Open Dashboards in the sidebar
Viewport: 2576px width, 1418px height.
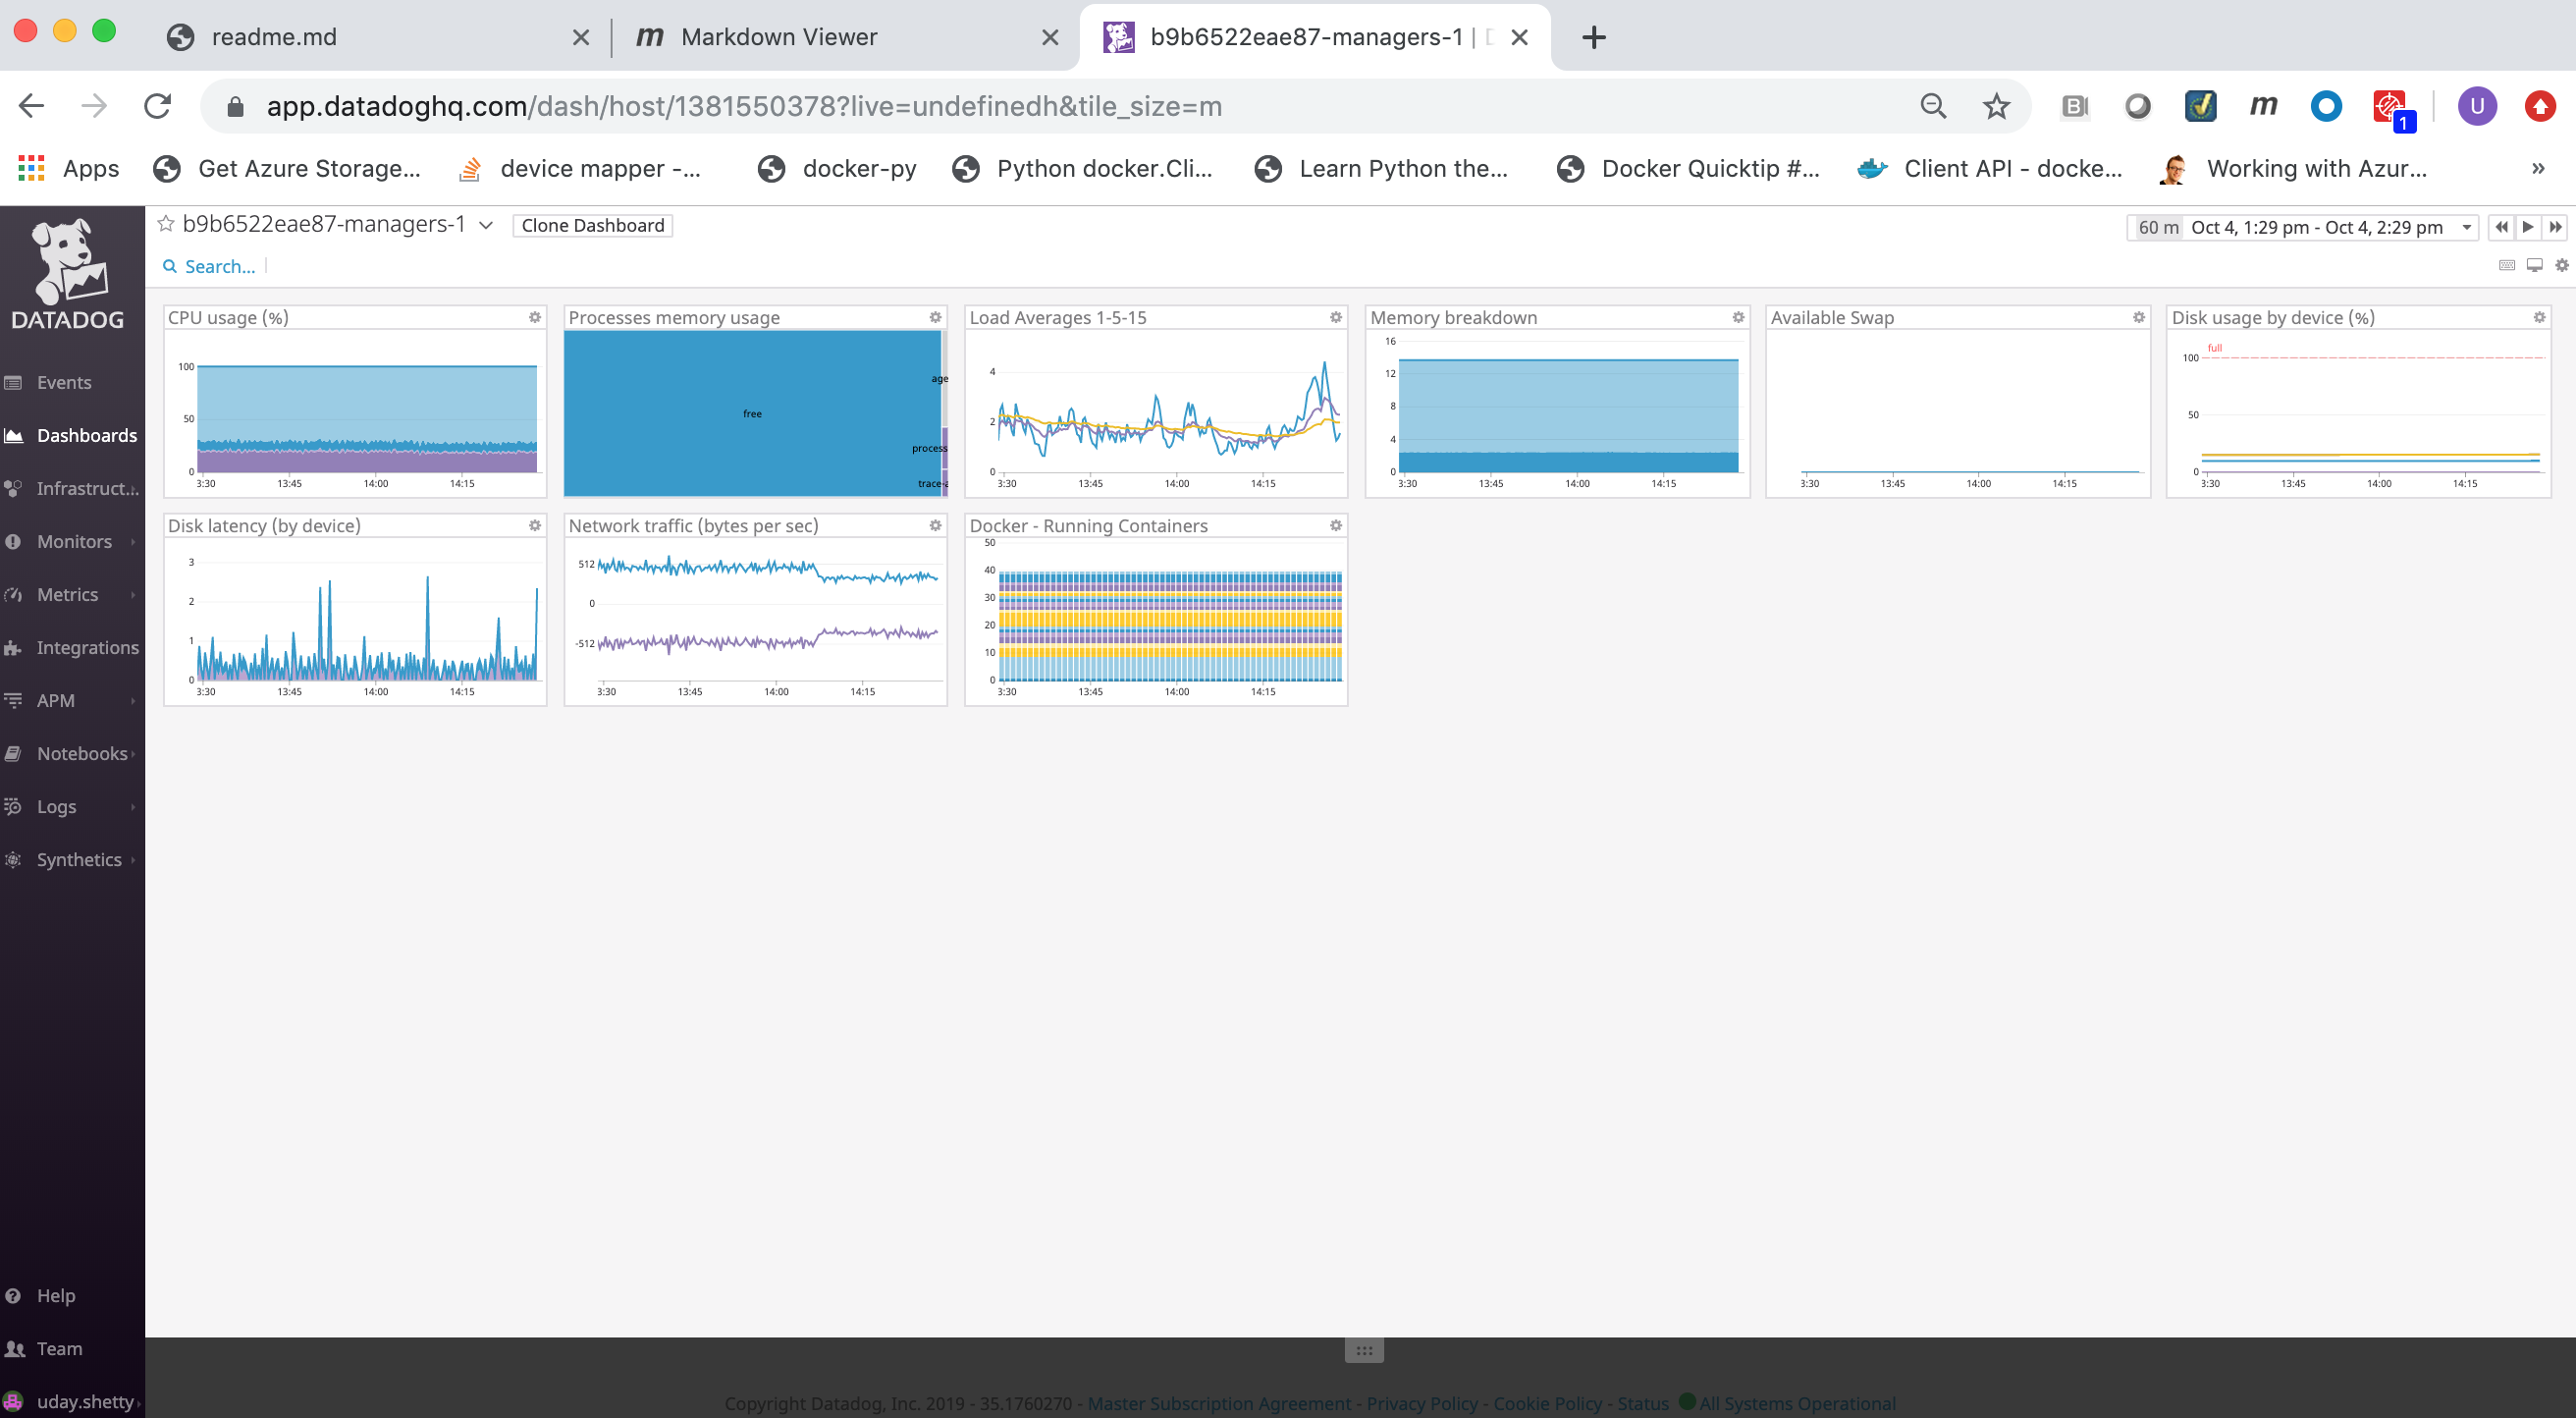pyautogui.click(x=87, y=435)
